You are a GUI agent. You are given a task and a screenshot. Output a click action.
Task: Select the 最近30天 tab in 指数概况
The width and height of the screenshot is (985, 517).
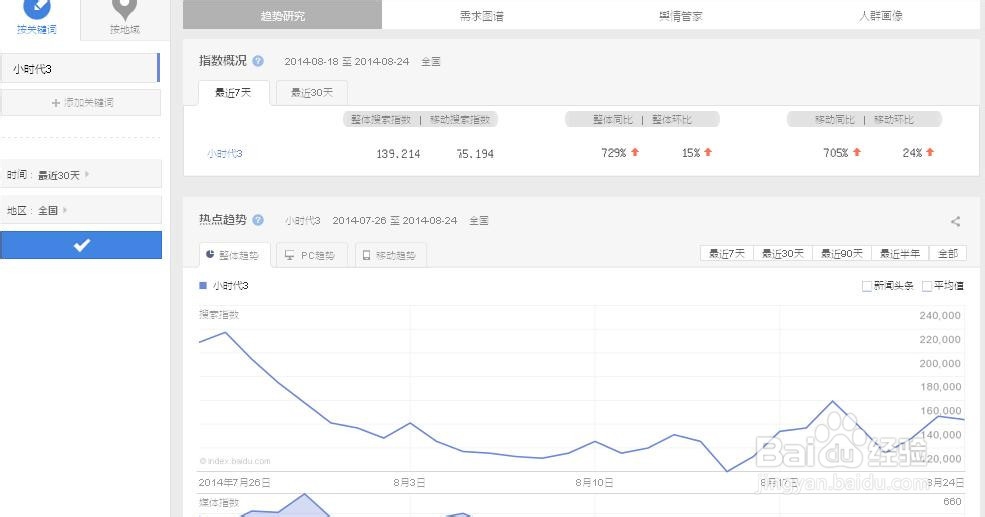[312, 92]
